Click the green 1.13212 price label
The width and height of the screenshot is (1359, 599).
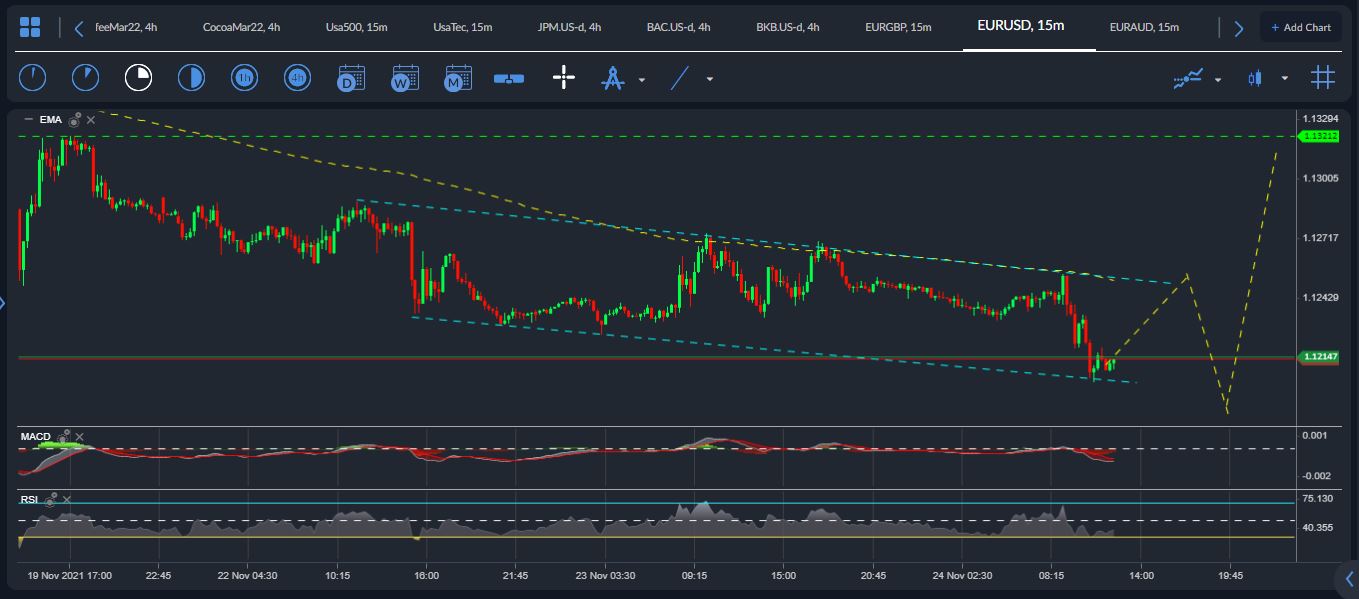point(1316,136)
